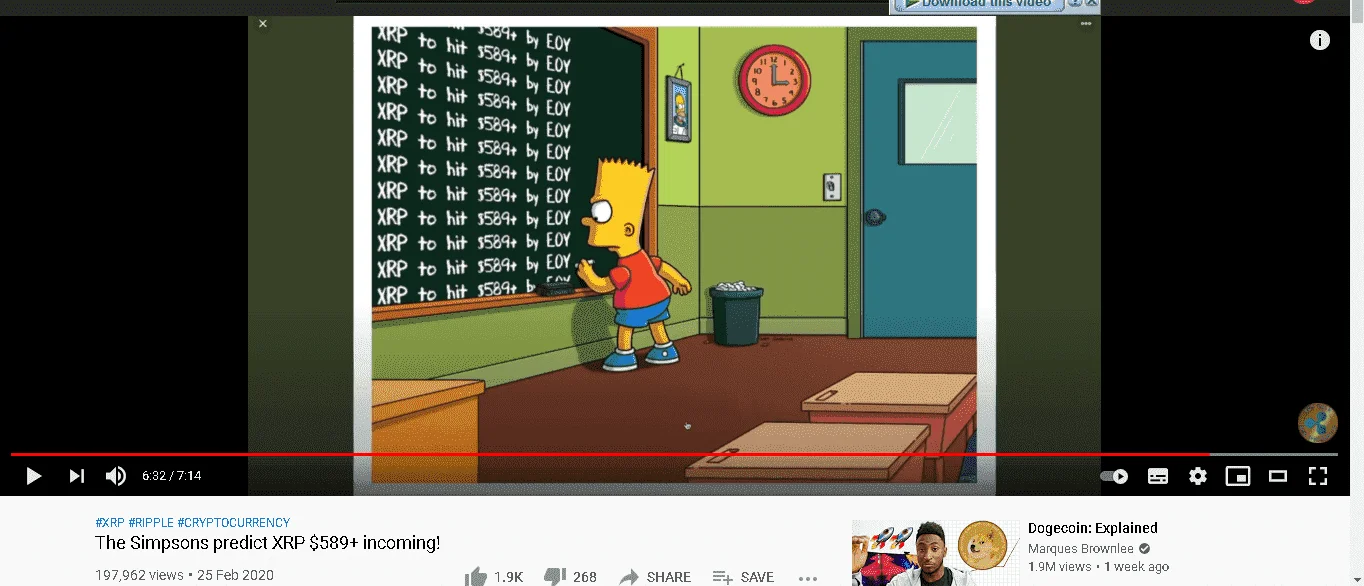Activate the miniplayer mode
This screenshot has height=586, width=1364.
point(1238,476)
